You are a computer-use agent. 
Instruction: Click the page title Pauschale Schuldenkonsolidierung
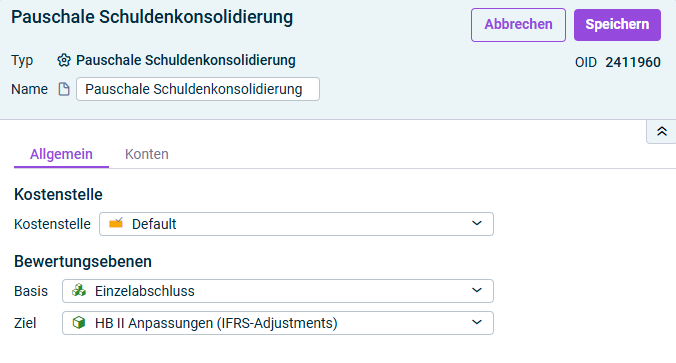tap(152, 18)
